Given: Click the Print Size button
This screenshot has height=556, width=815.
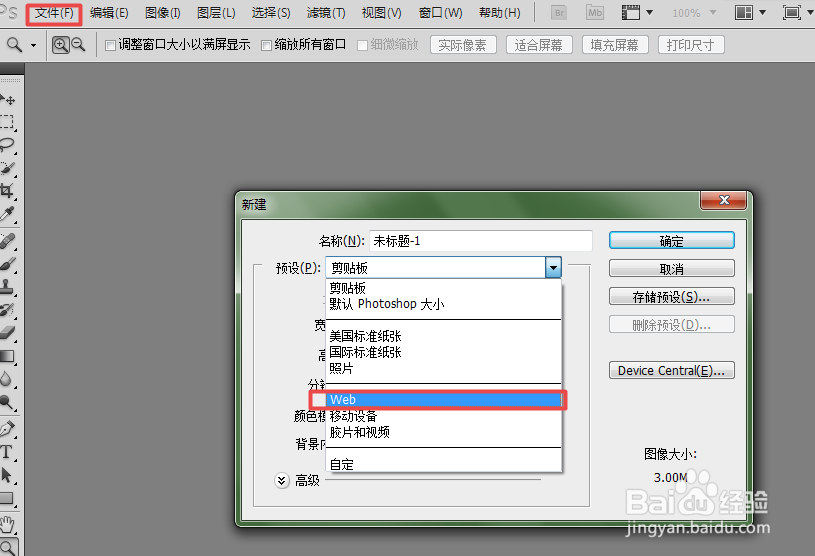Looking at the screenshot, I should point(691,45).
